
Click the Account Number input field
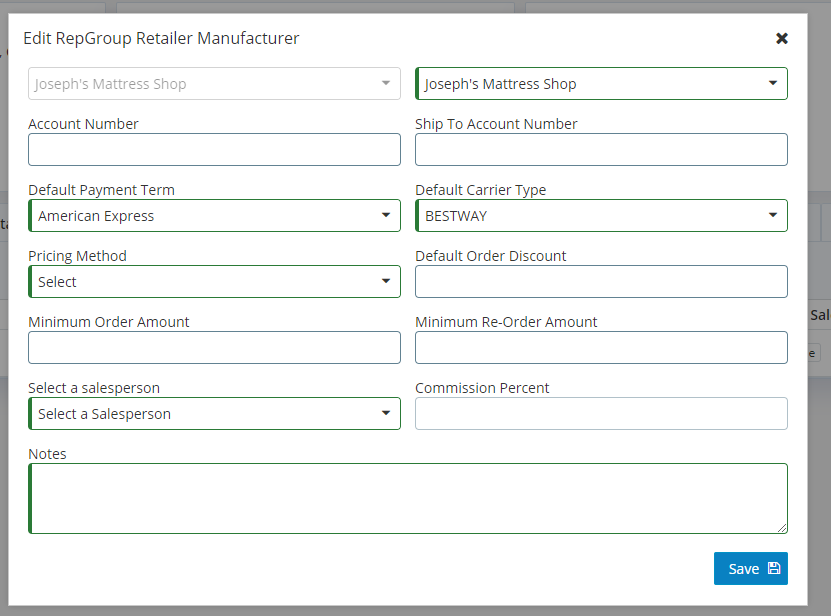coord(214,149)
